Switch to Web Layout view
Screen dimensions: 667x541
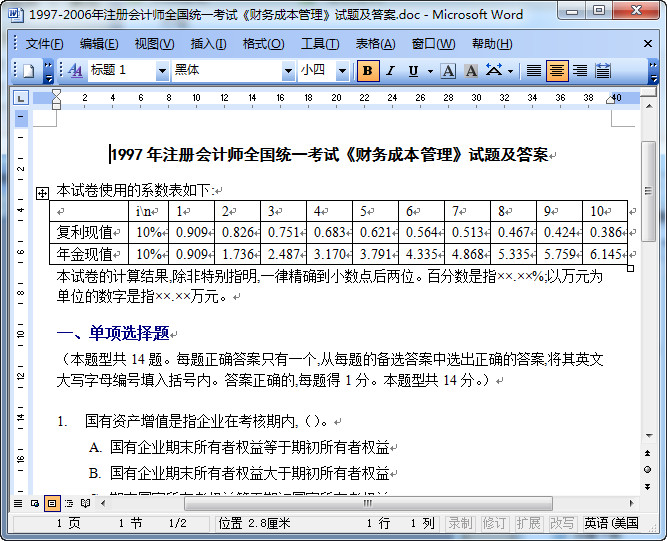35,504
